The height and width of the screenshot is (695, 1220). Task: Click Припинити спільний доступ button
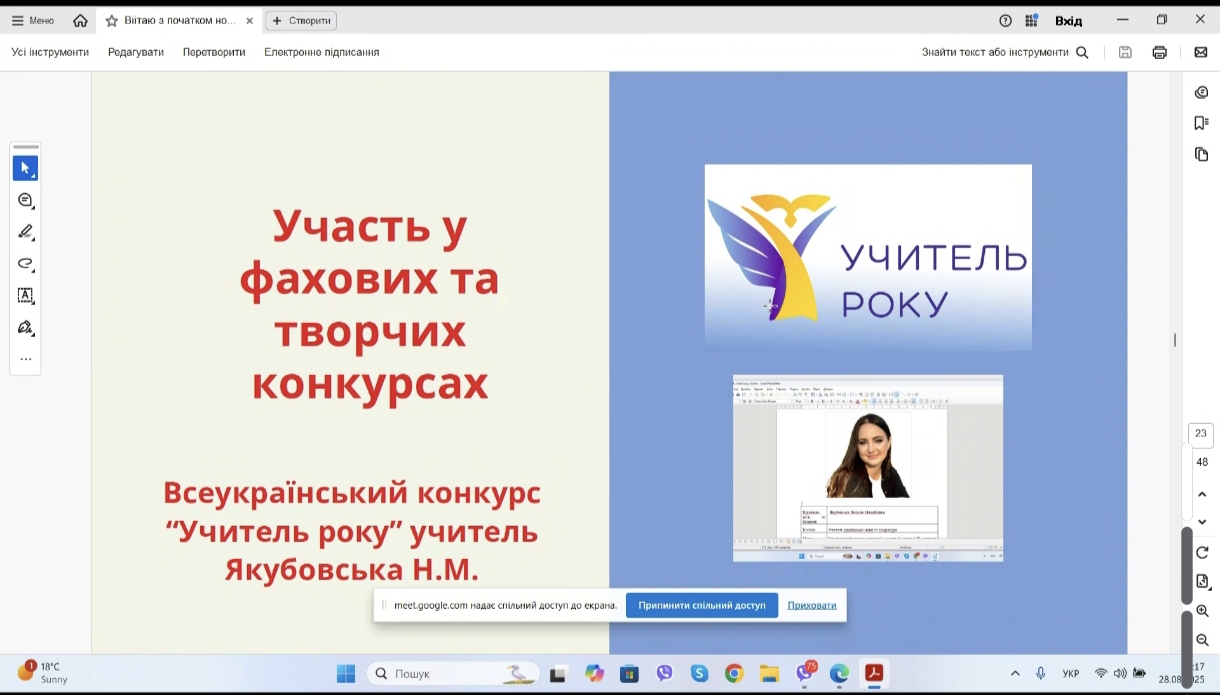coord(701,605)
